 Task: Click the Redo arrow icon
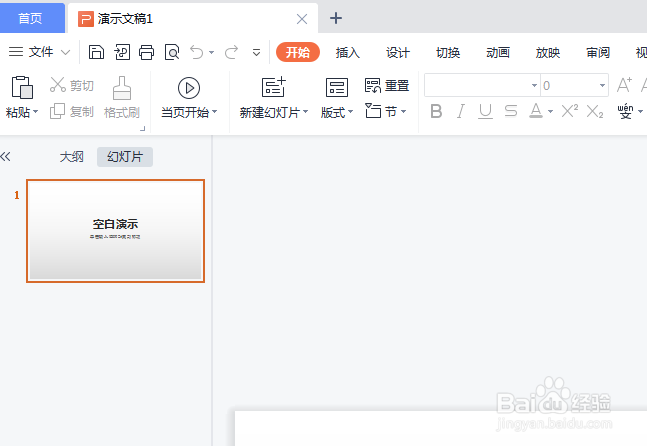(x=231, y=52)
